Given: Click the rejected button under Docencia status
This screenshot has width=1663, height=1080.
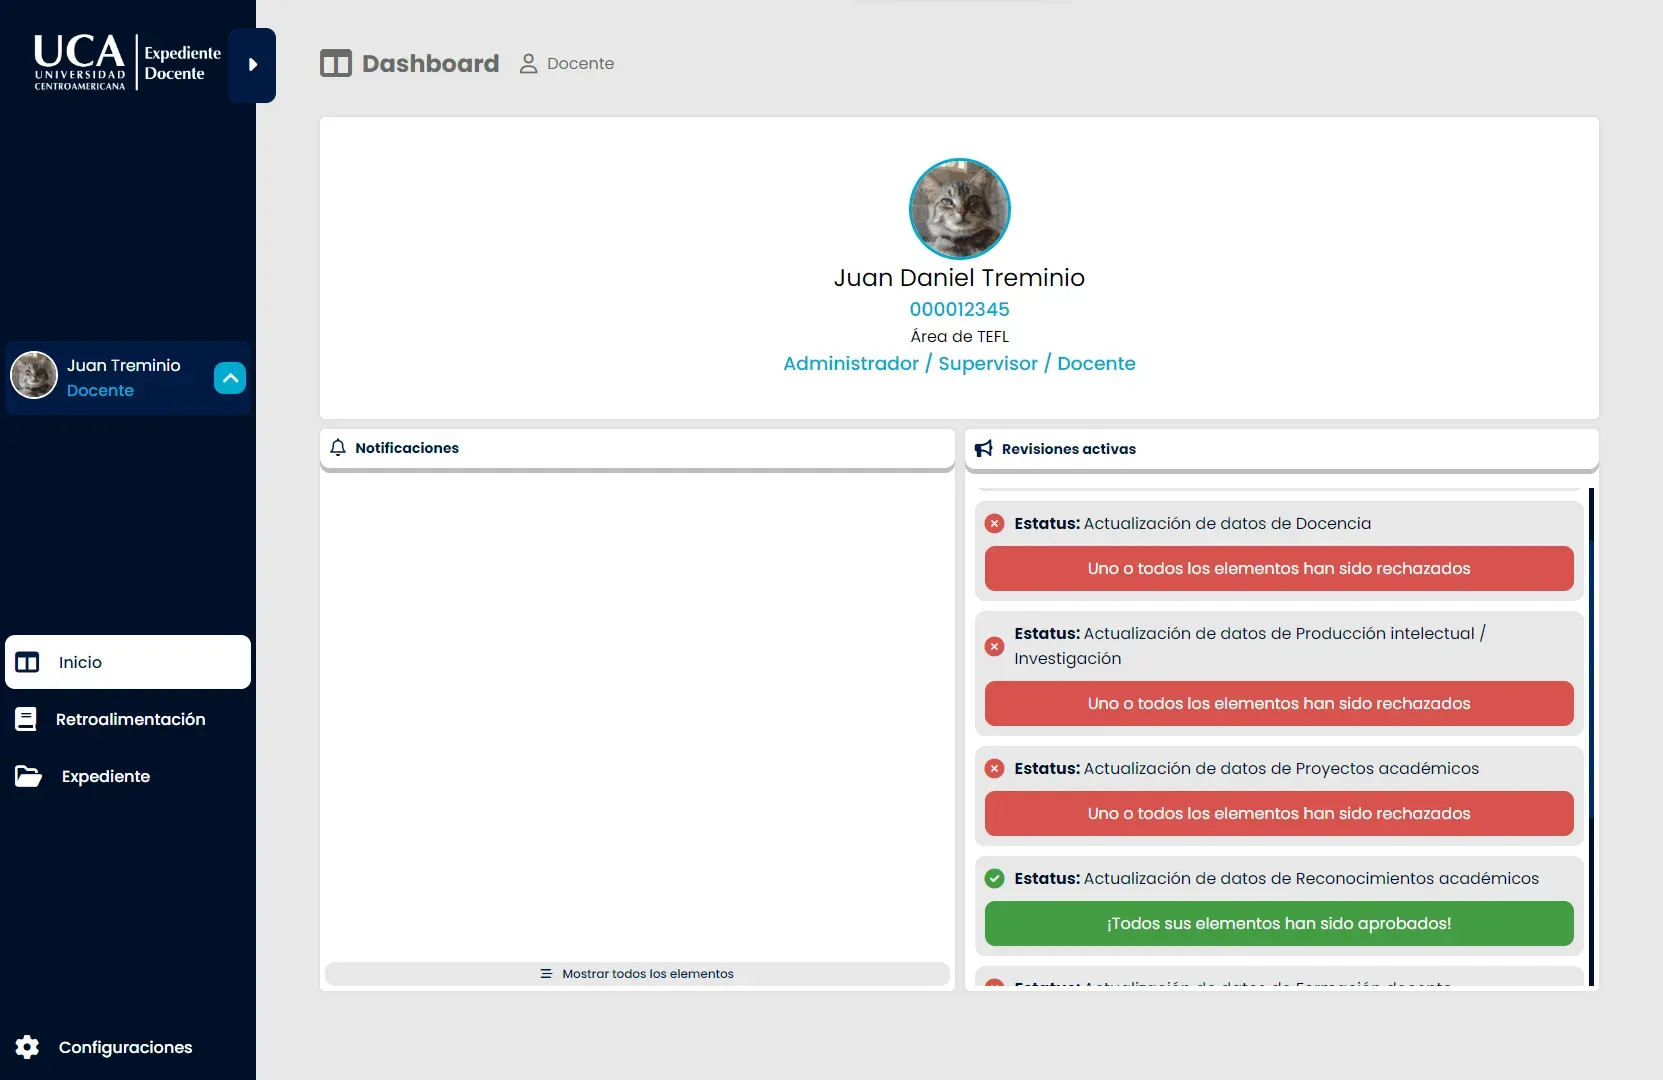Looking at the screenshot, I should tap(1279, 568).
